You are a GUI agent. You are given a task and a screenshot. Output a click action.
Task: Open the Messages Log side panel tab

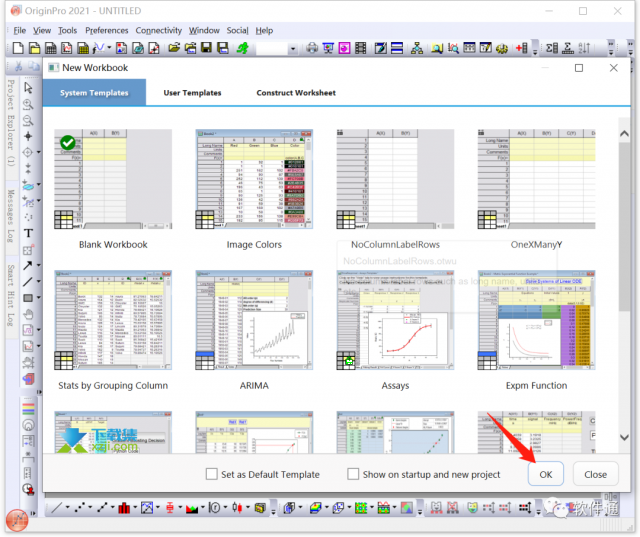[11, 215]
